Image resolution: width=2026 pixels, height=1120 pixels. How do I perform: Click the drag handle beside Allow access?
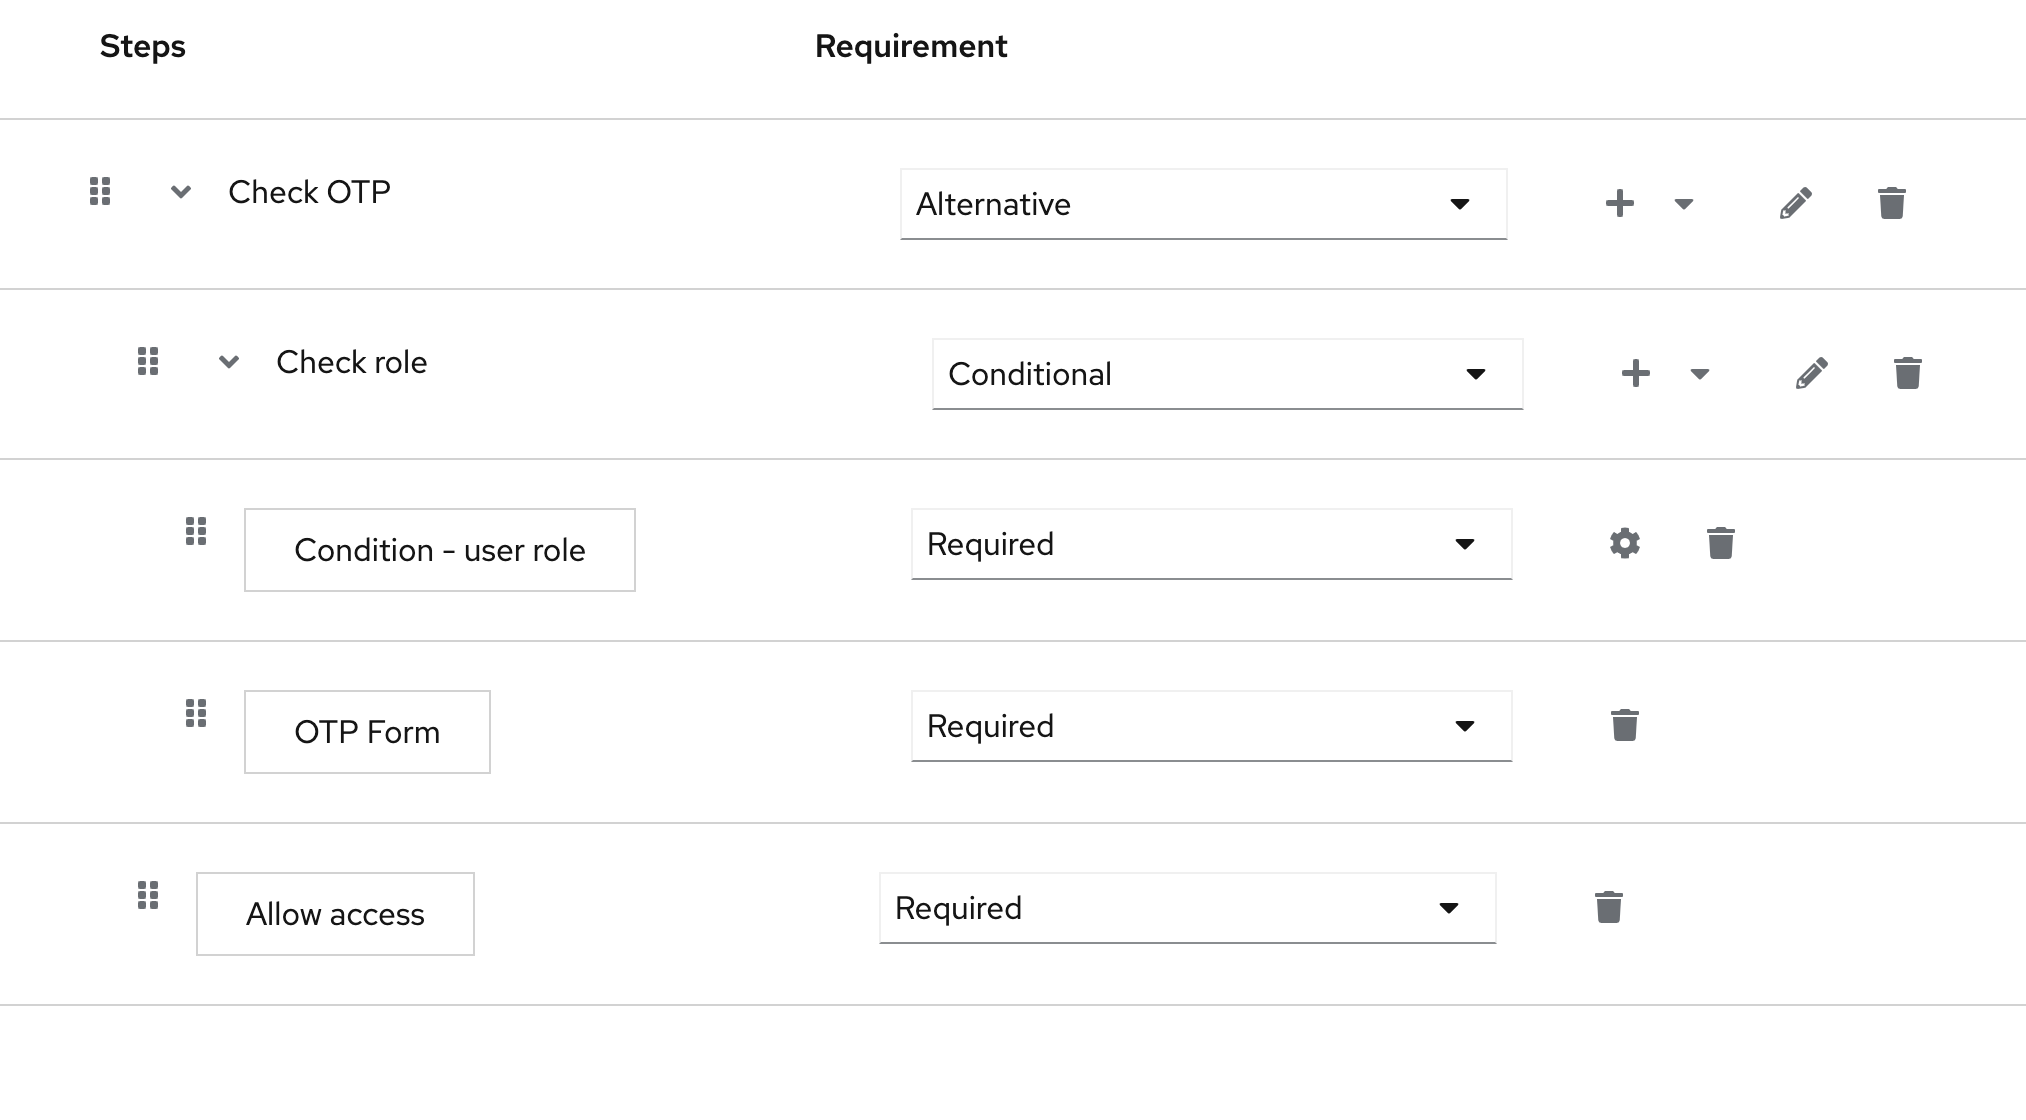tap(149, 896)
